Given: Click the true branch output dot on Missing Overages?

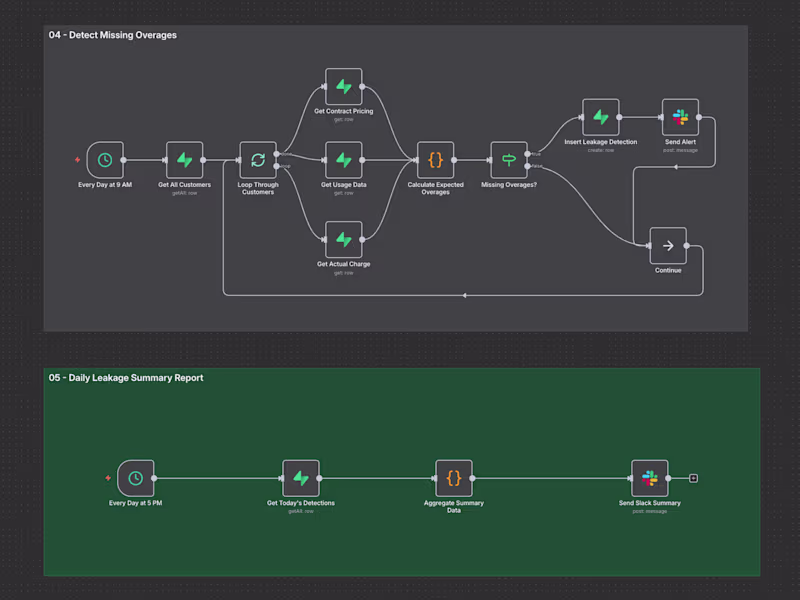Looking at the screenshot, I should (x=527, y=154).
